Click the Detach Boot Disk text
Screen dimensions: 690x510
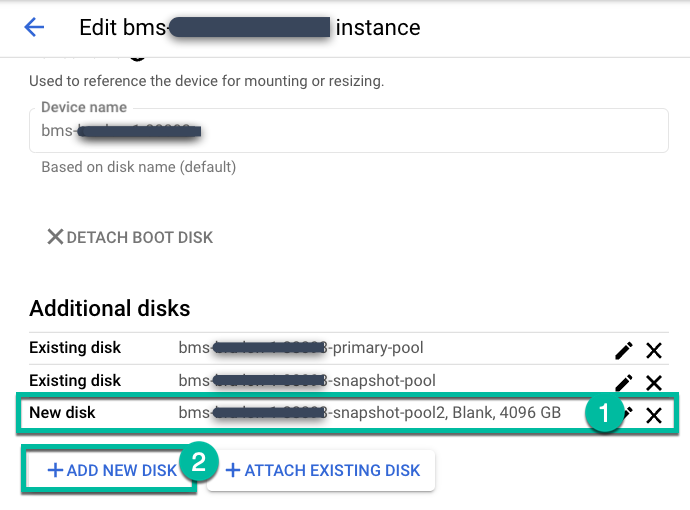pos(139,237)
